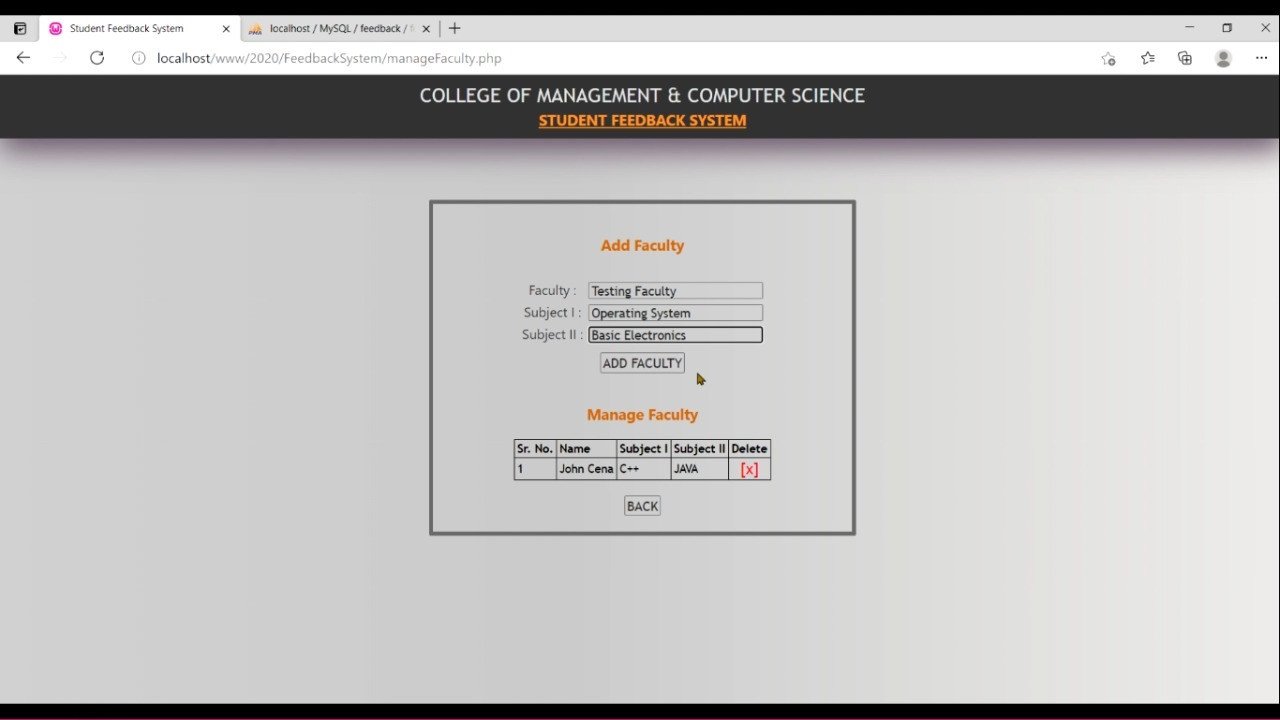Viewport: 1280px width, 720px height.
Task: Click the site info icon in address bar
Action: (139, 58)
